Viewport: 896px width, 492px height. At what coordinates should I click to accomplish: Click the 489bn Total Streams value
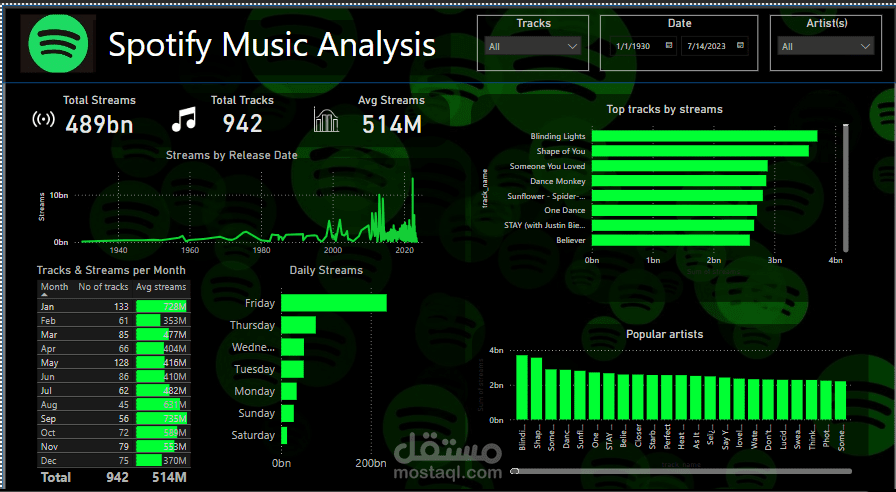click(x=99, y=123)
